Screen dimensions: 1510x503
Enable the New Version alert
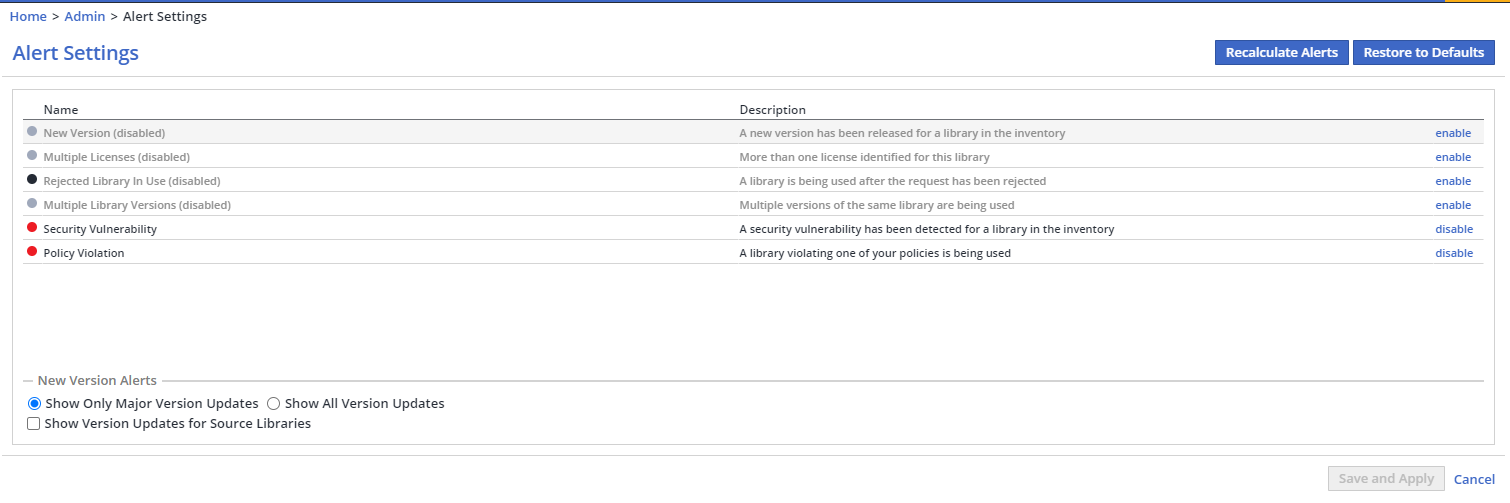1453,133
